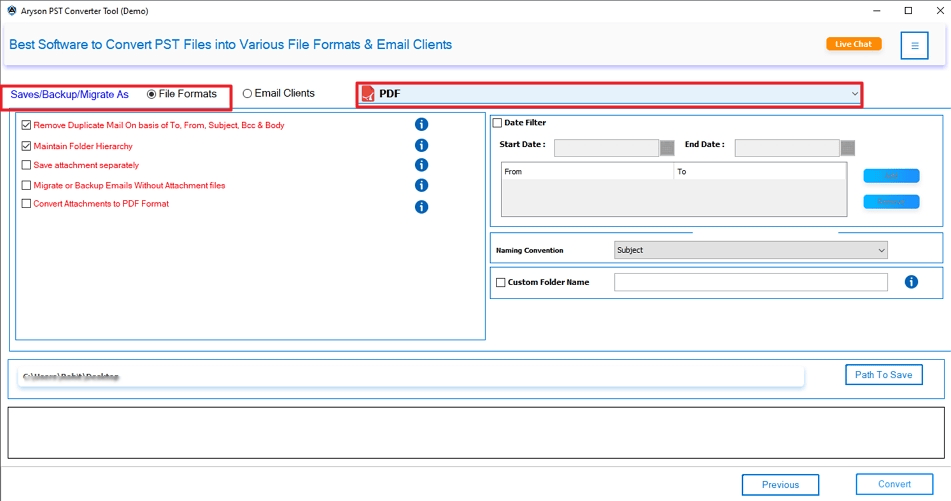This screenshot has width=951, height=501.
Task: Select the File Formats radio button
Action: tap(152, 94)
